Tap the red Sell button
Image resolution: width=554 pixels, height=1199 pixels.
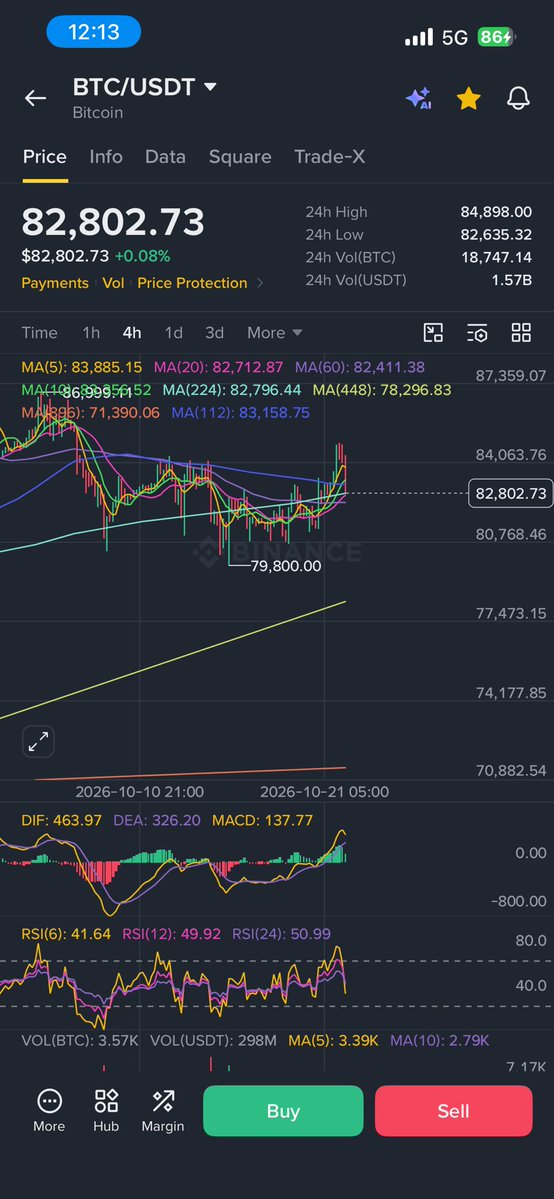tap(453, 1110)
